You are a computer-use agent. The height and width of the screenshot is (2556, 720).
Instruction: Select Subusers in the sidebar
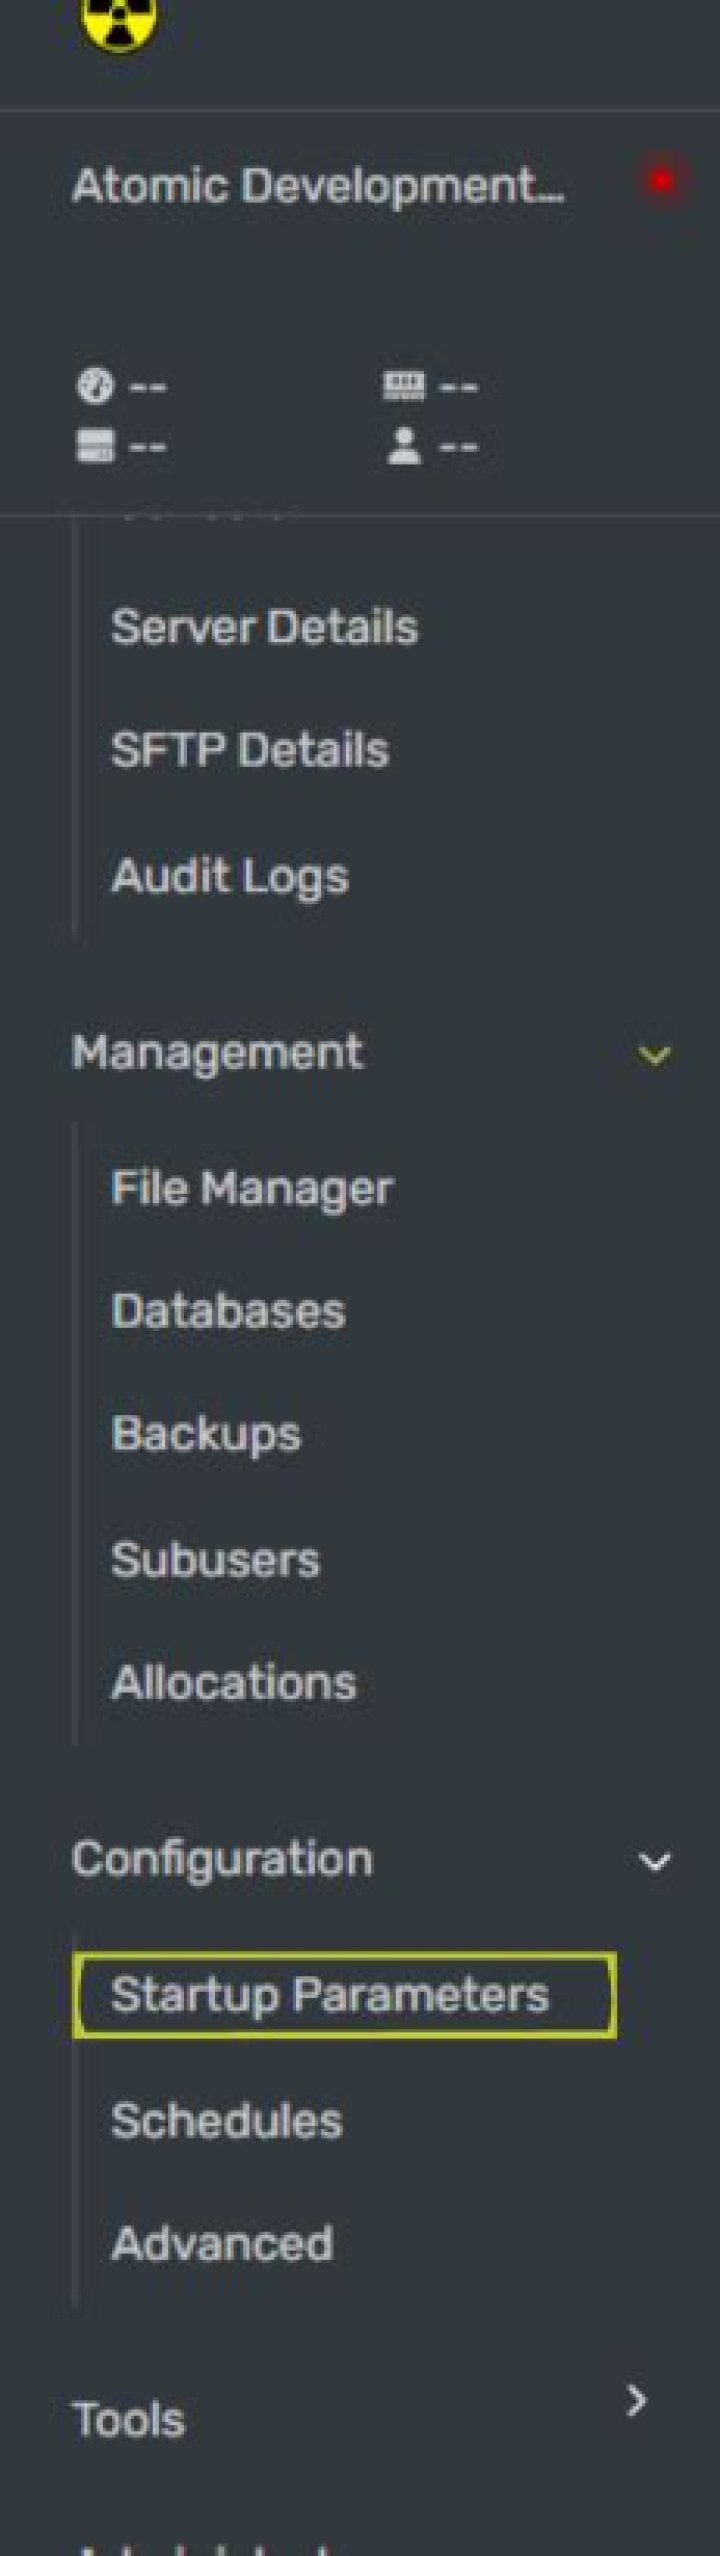tap(215, 1559)
